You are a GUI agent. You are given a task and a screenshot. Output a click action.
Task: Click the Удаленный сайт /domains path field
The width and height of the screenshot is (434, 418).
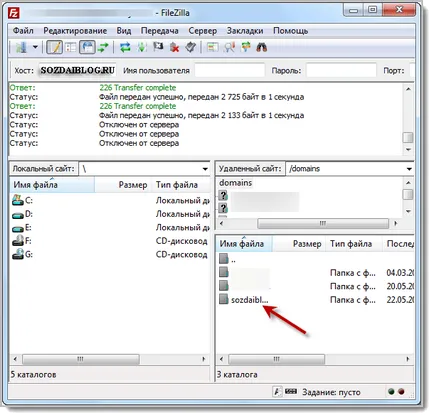(x=345, y=169)
